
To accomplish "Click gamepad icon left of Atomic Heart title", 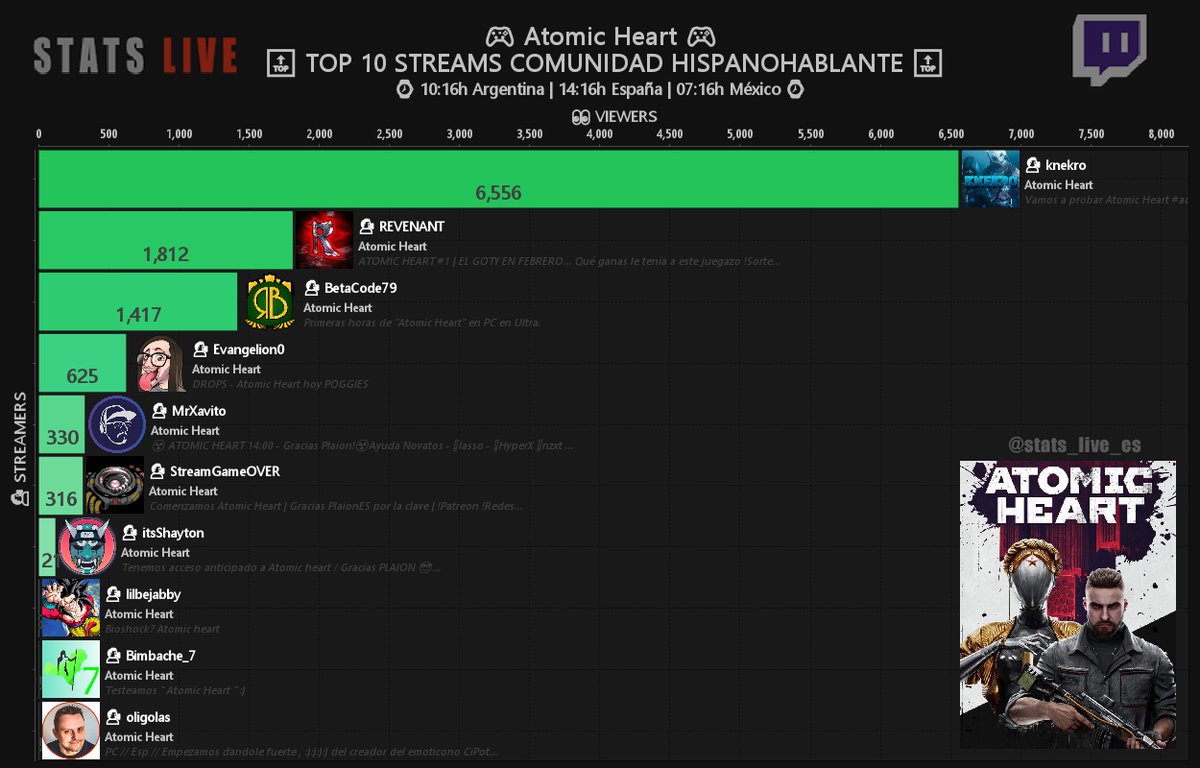I will pos(500,37).
